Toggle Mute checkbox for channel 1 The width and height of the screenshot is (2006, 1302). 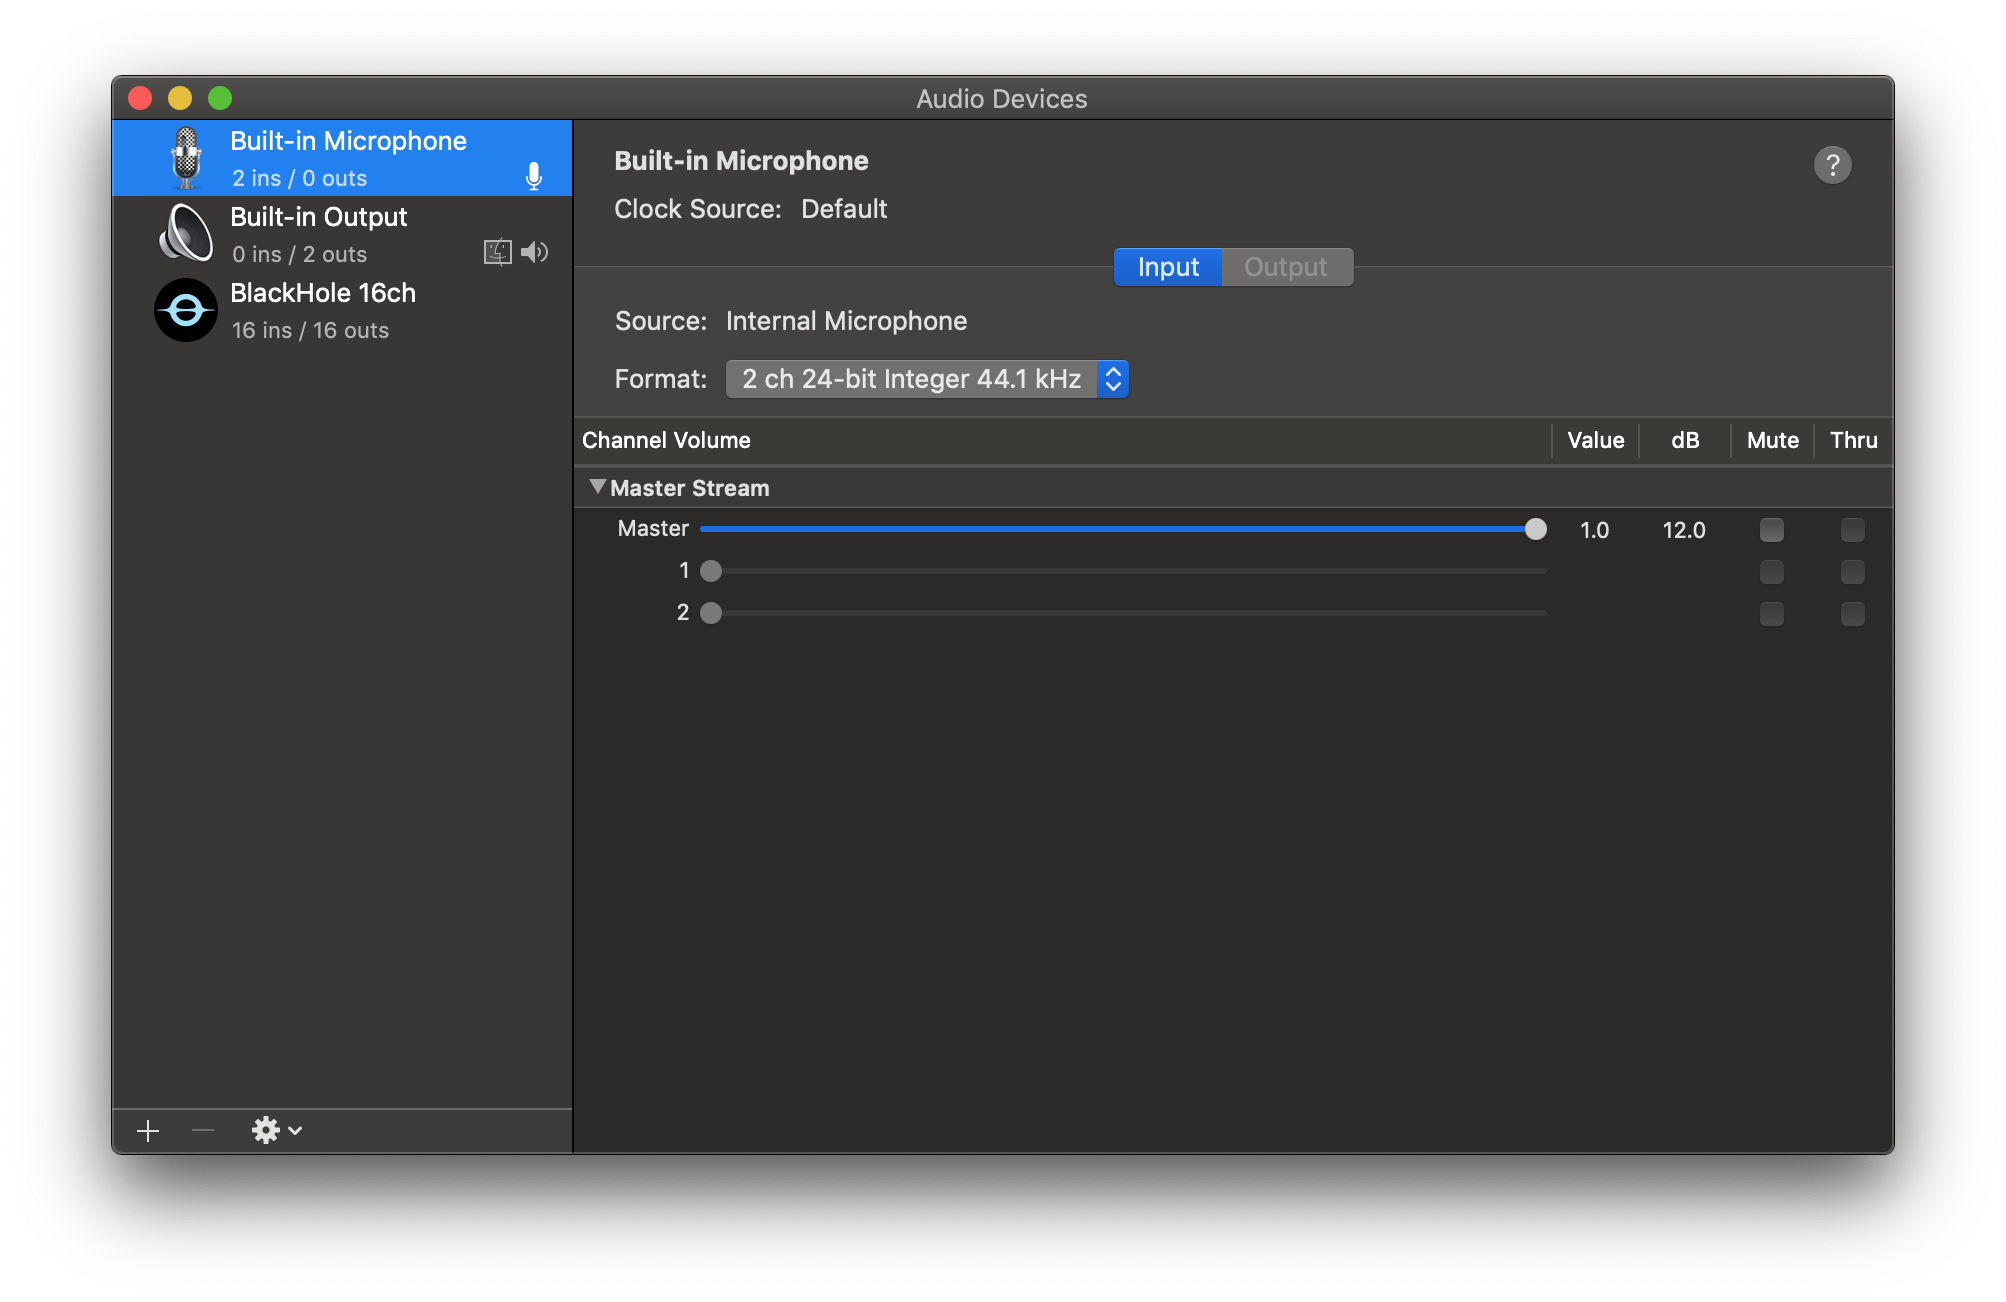click(x=1771, y=572)
